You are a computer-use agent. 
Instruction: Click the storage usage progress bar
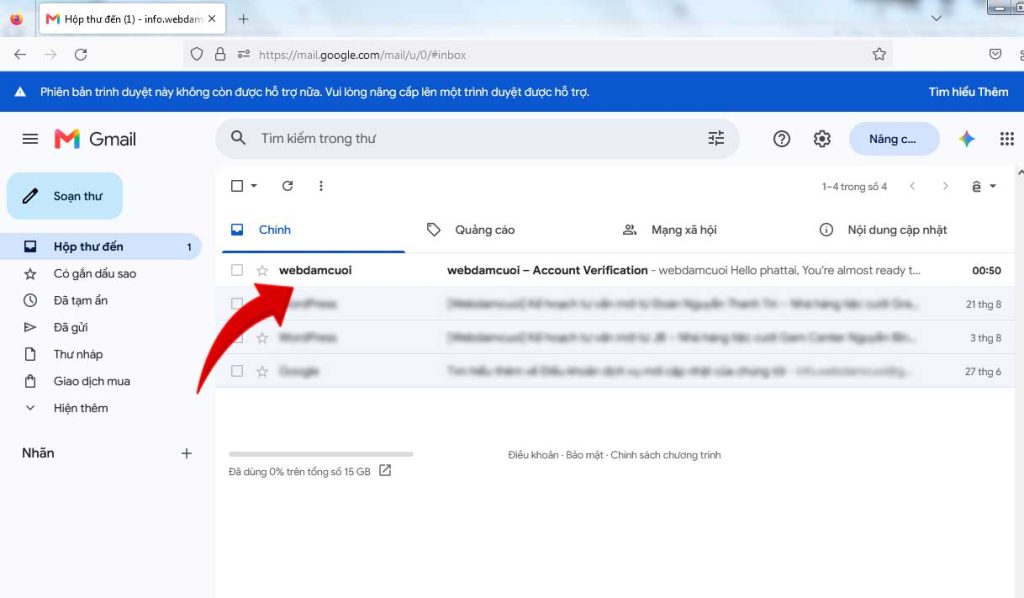point(321,454)
